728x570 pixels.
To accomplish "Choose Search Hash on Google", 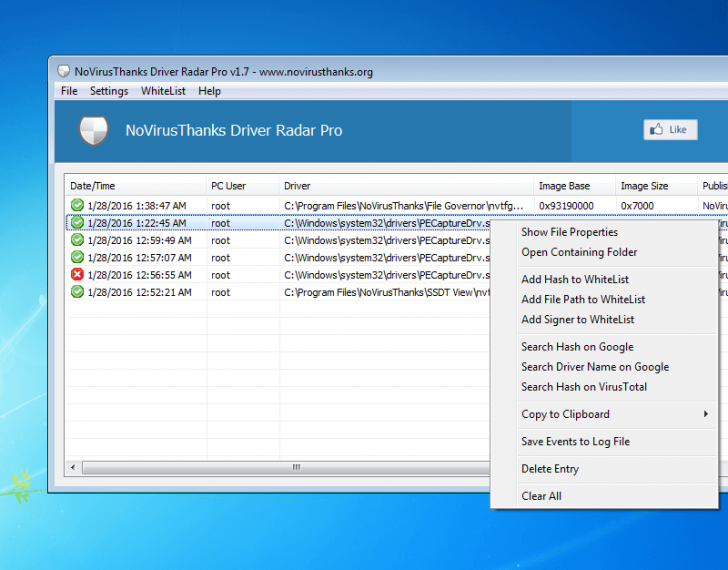I will point(577,347).
